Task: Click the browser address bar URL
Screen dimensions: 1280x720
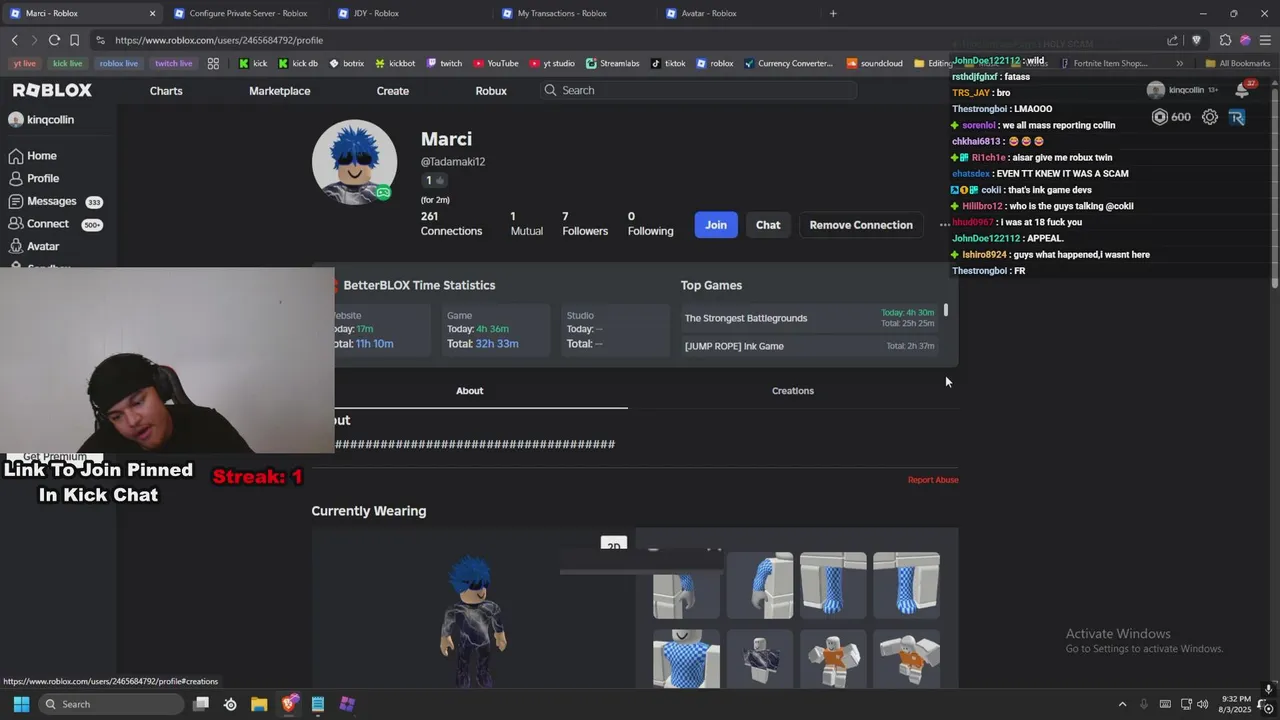Action: coord(219,40)
